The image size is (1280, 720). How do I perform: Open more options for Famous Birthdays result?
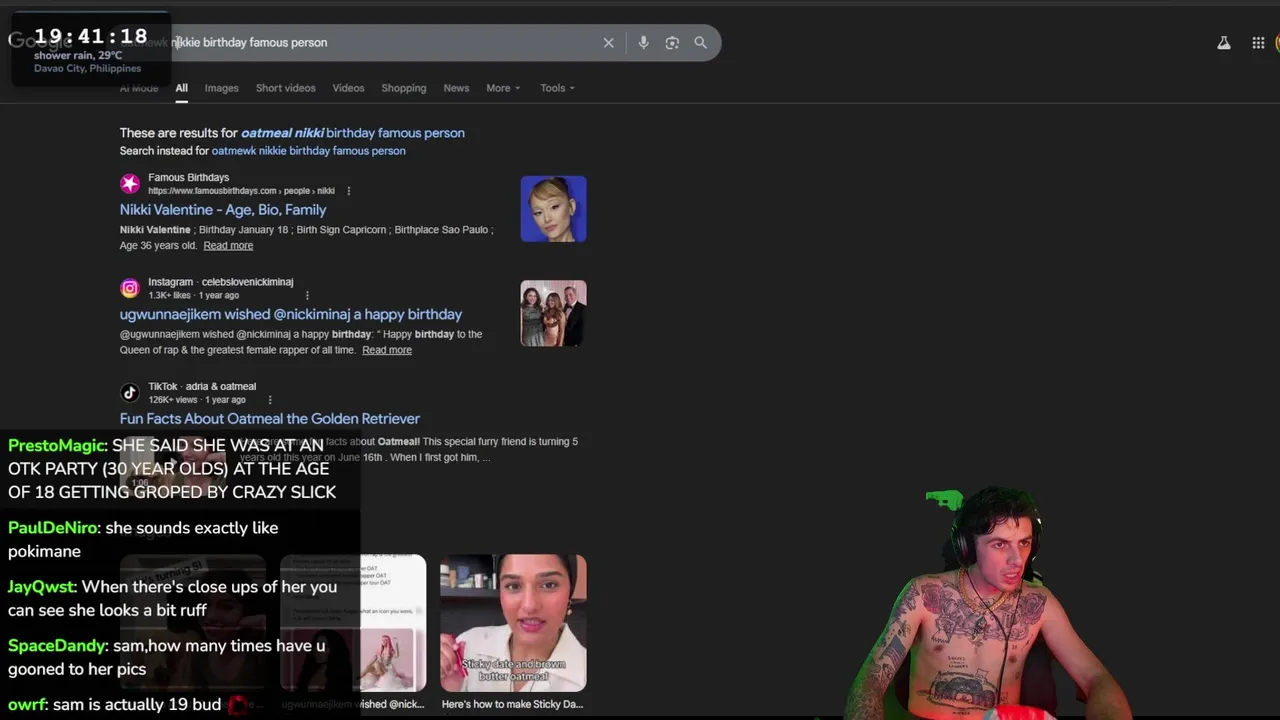click(x=348, y=191)
